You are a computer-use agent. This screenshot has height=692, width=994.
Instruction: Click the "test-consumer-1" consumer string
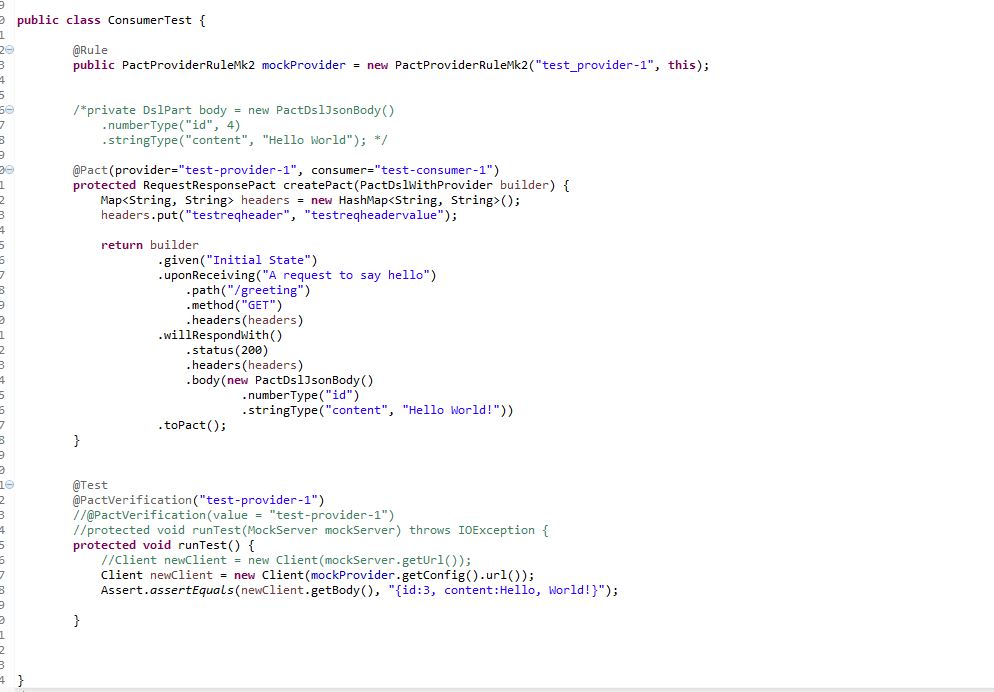click(x=434, y=170)
